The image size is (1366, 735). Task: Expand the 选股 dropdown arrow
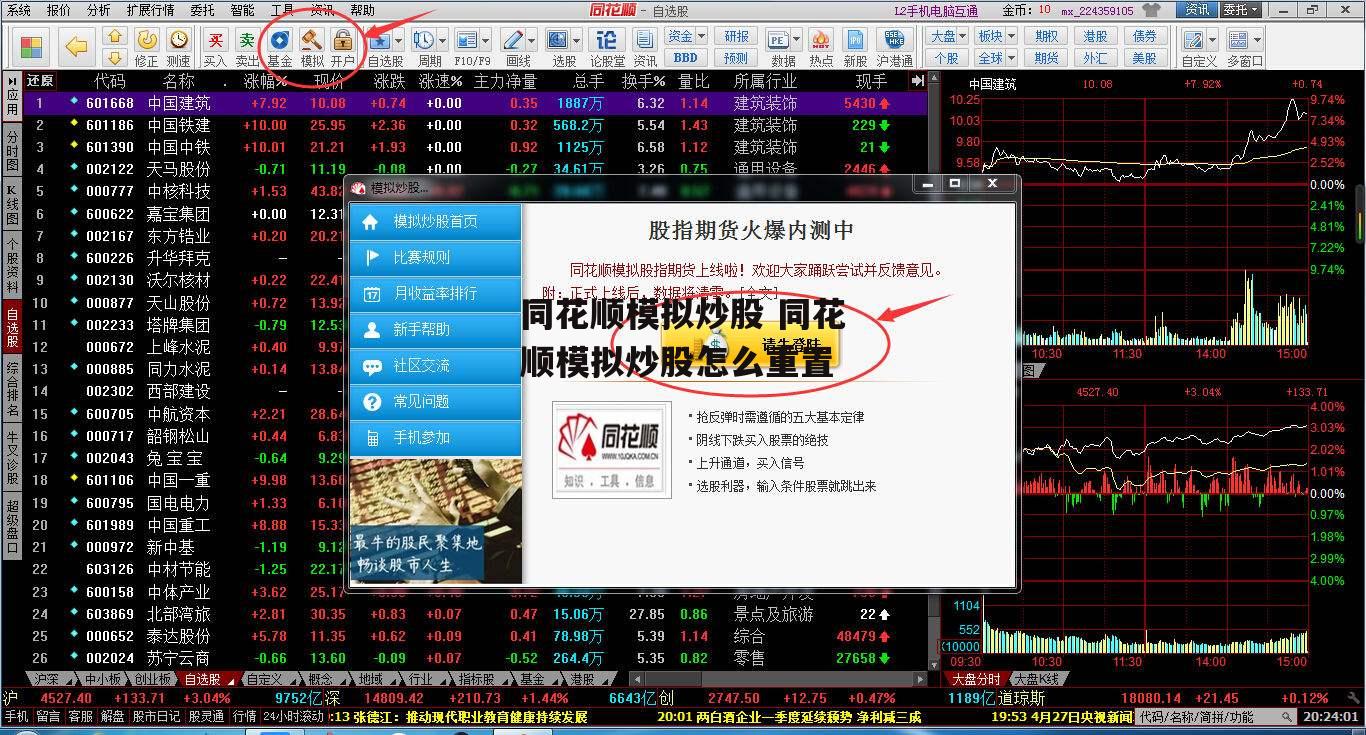tap(577, 40)
